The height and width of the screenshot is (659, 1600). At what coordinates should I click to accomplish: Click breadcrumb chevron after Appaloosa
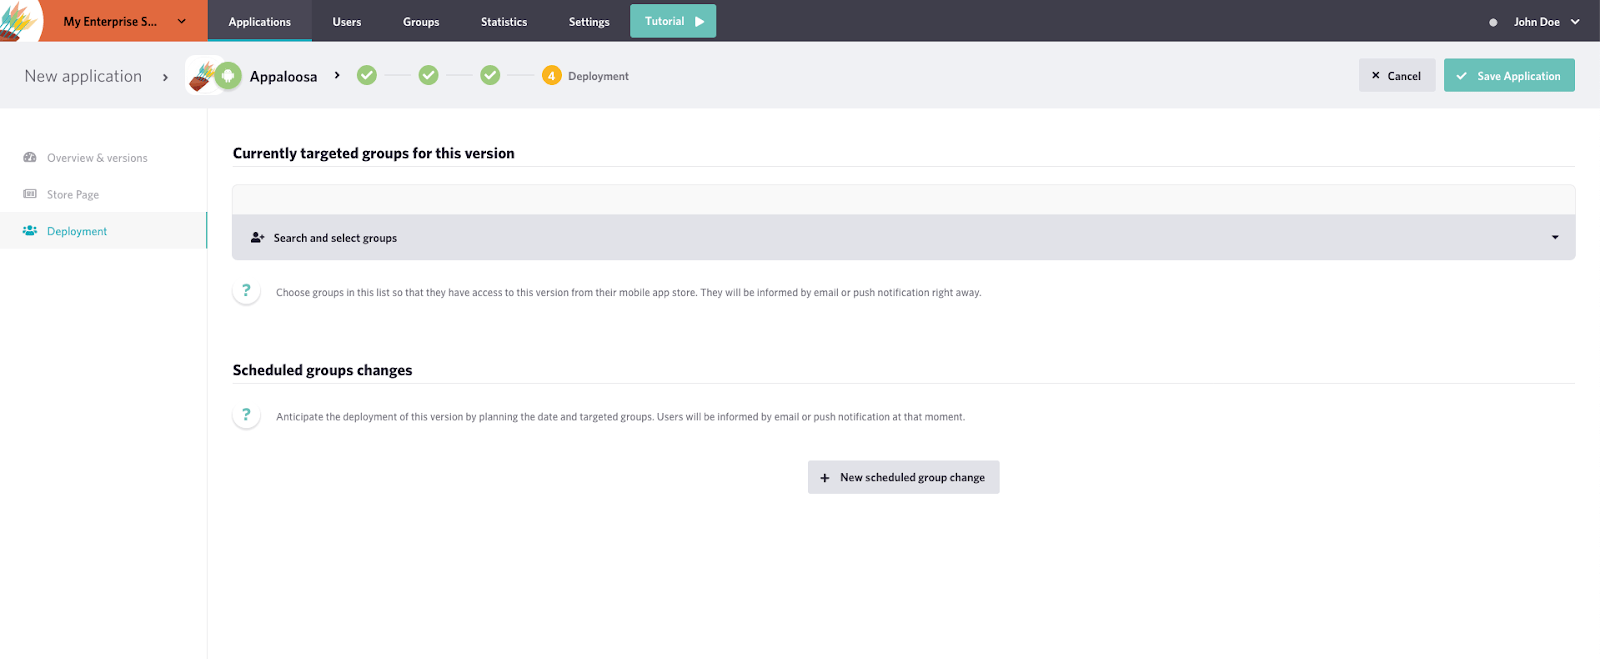tap(337, 75)
